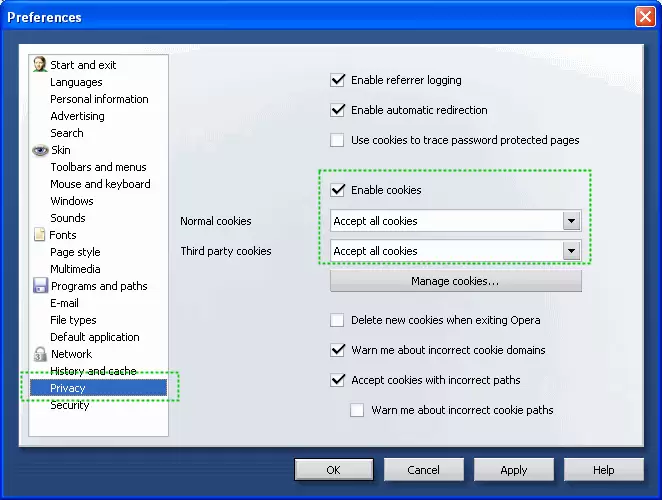This screenshot has width=662, height=500.
Task: Toggle Delete new cookies when exiting Opera
Action: [338, 320]
